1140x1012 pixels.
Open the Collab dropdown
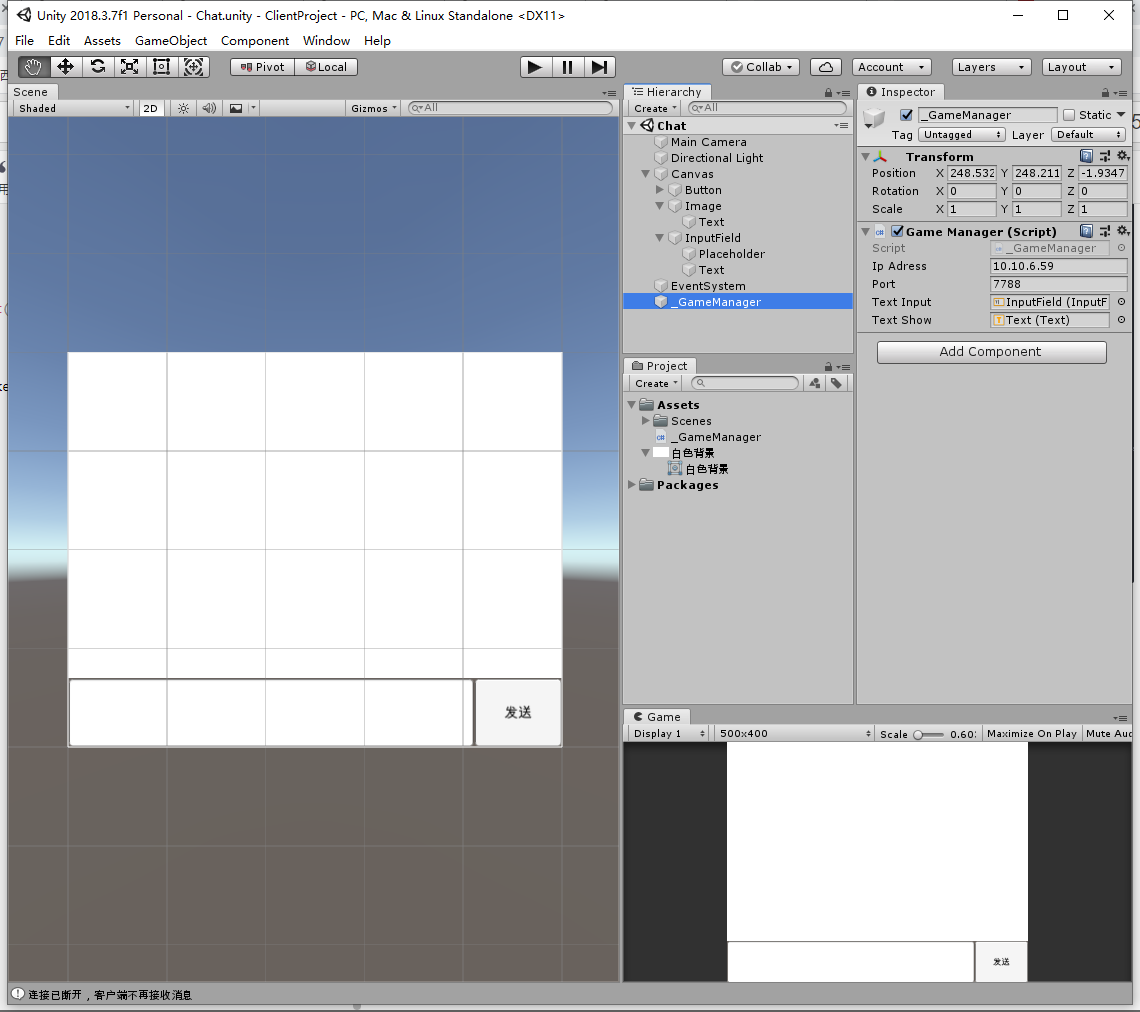point(760,67)
